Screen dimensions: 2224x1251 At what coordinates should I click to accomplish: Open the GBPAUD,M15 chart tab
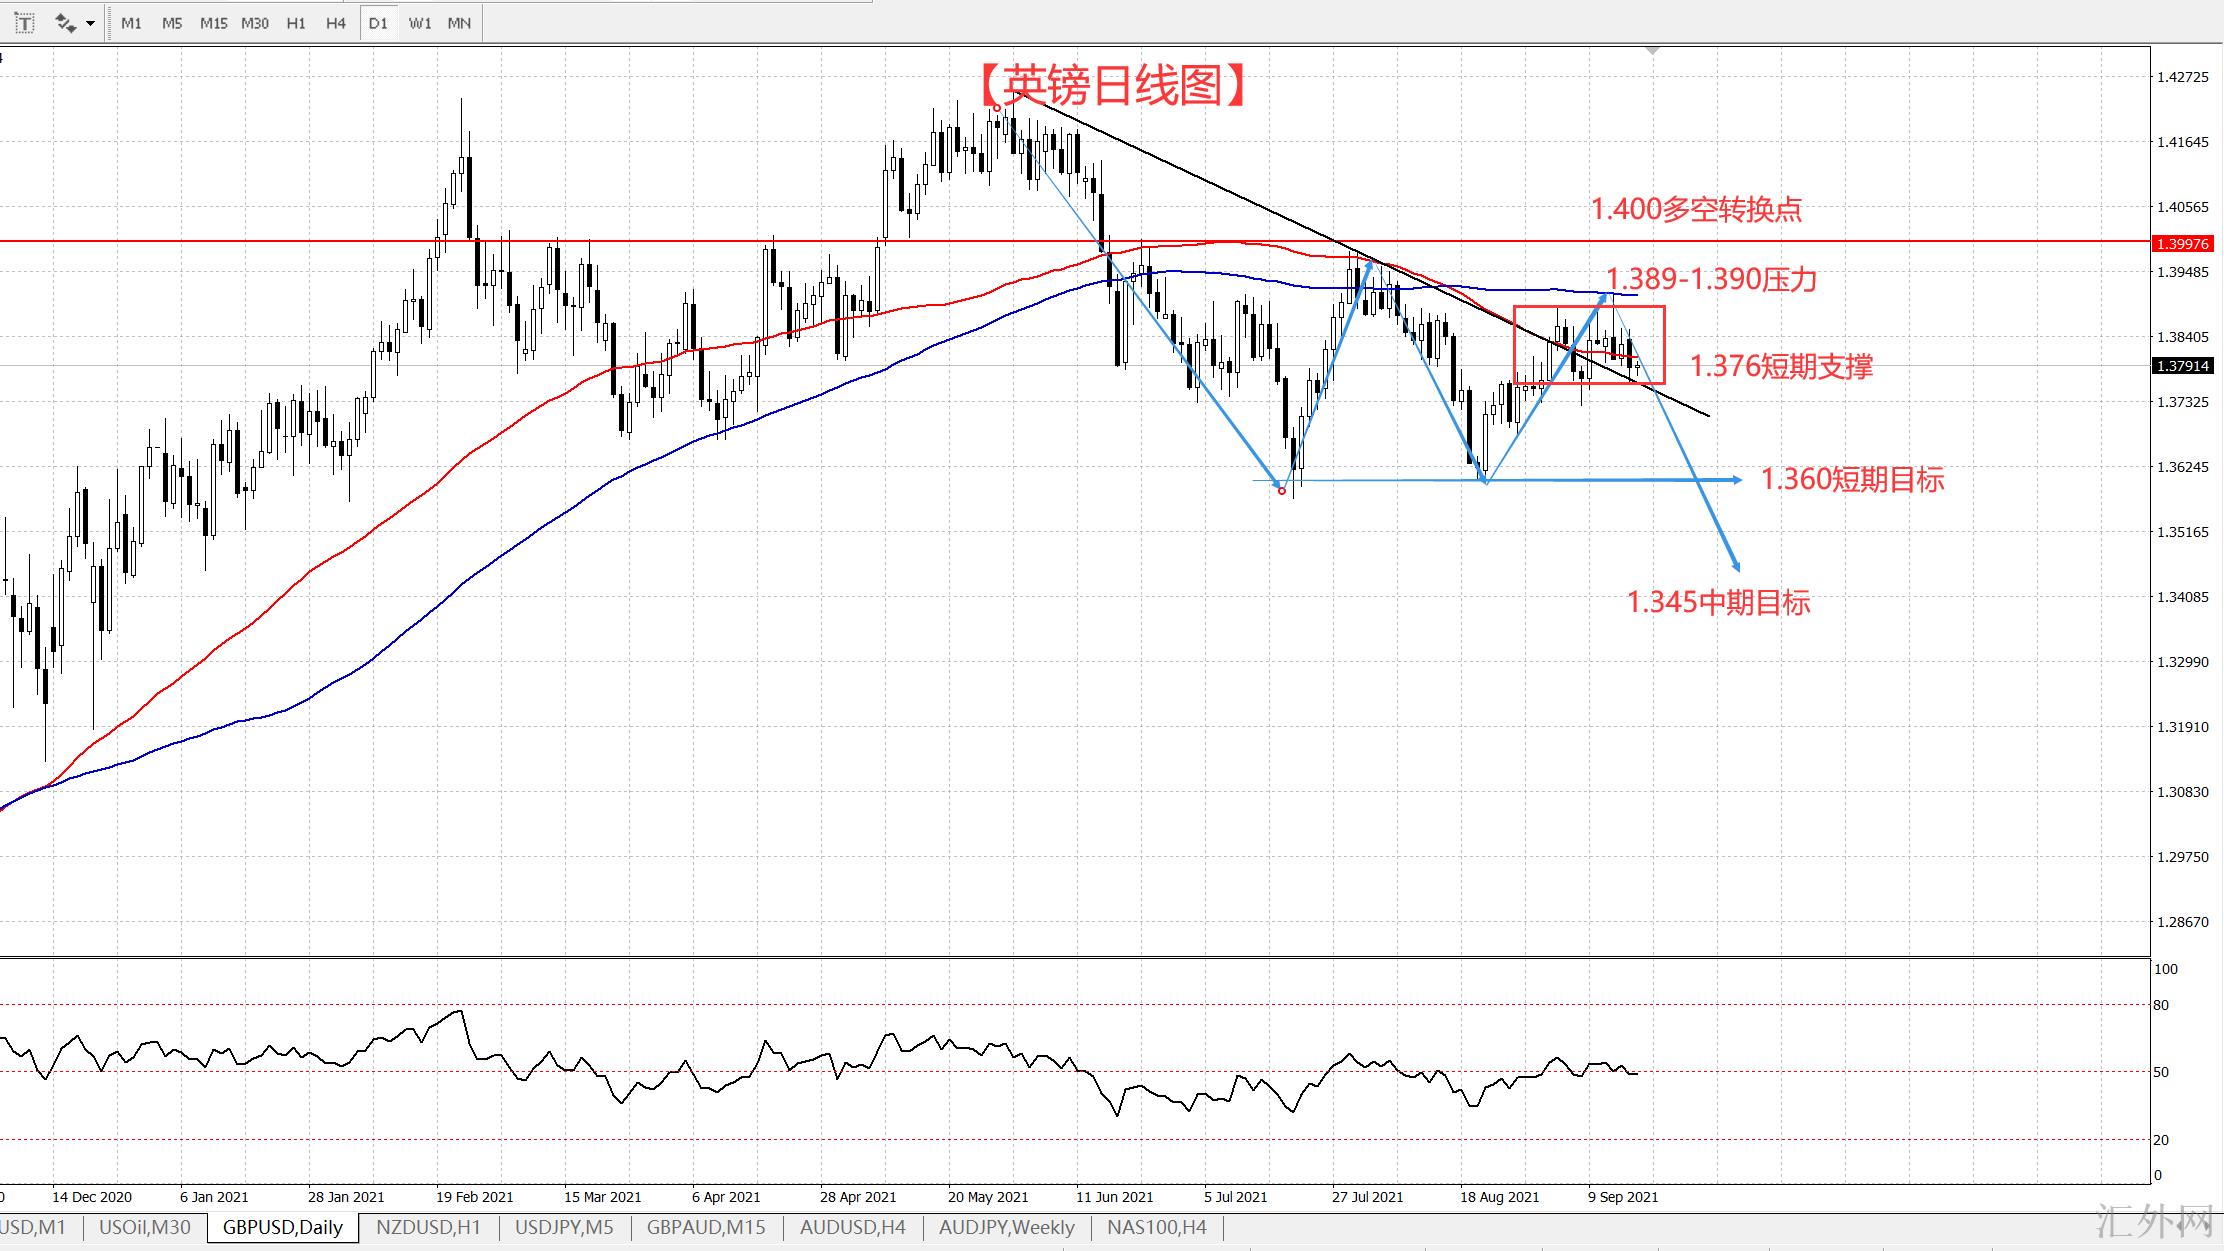point(706,1227)
